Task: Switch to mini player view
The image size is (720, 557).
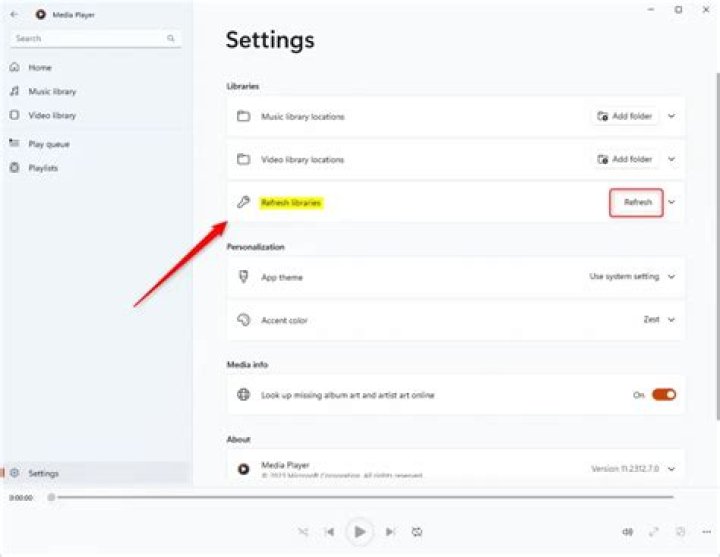Action: (x=681, y=532)
